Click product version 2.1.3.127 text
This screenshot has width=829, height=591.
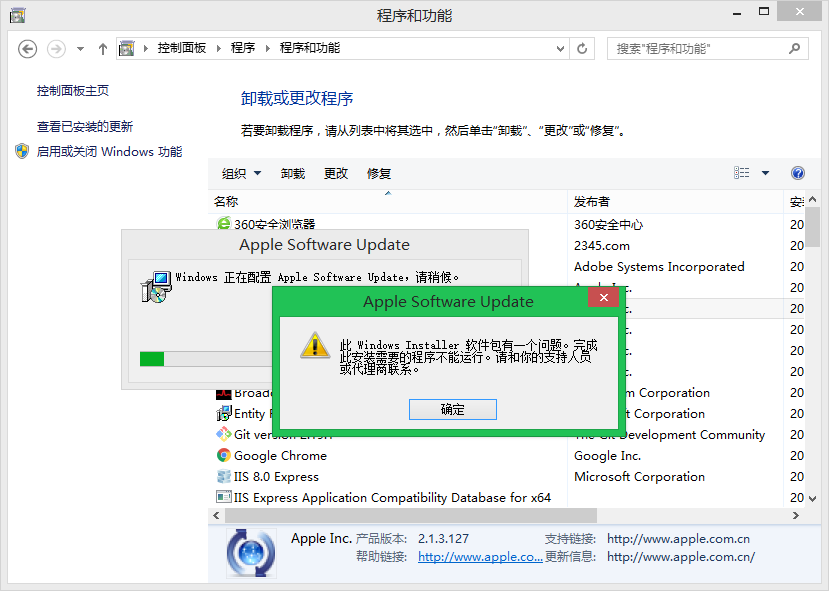(x=443, y=539)
